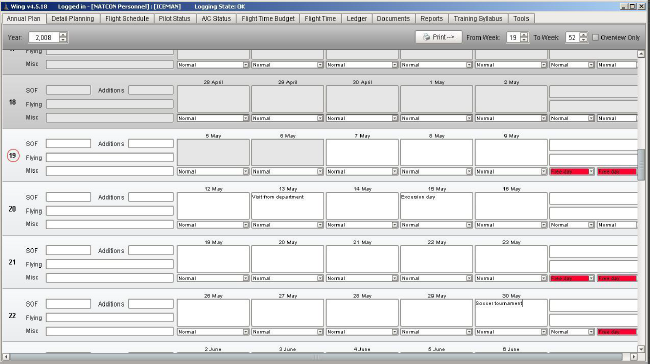Screen dimensions: 651x364
Task: Expand the Normal dropdown under 13 May
Action: [287, 225]
